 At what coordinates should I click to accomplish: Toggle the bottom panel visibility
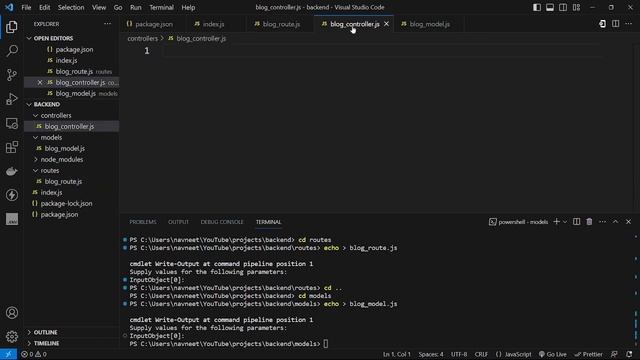point(550,7)
